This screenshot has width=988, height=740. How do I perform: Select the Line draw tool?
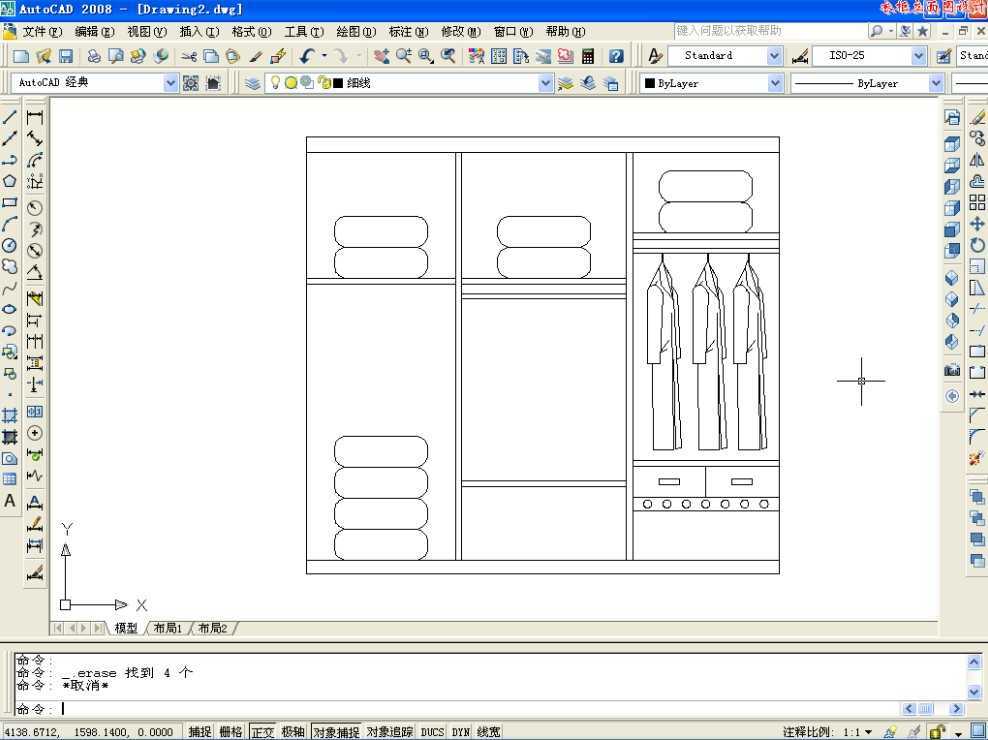[x=9, y=117]
